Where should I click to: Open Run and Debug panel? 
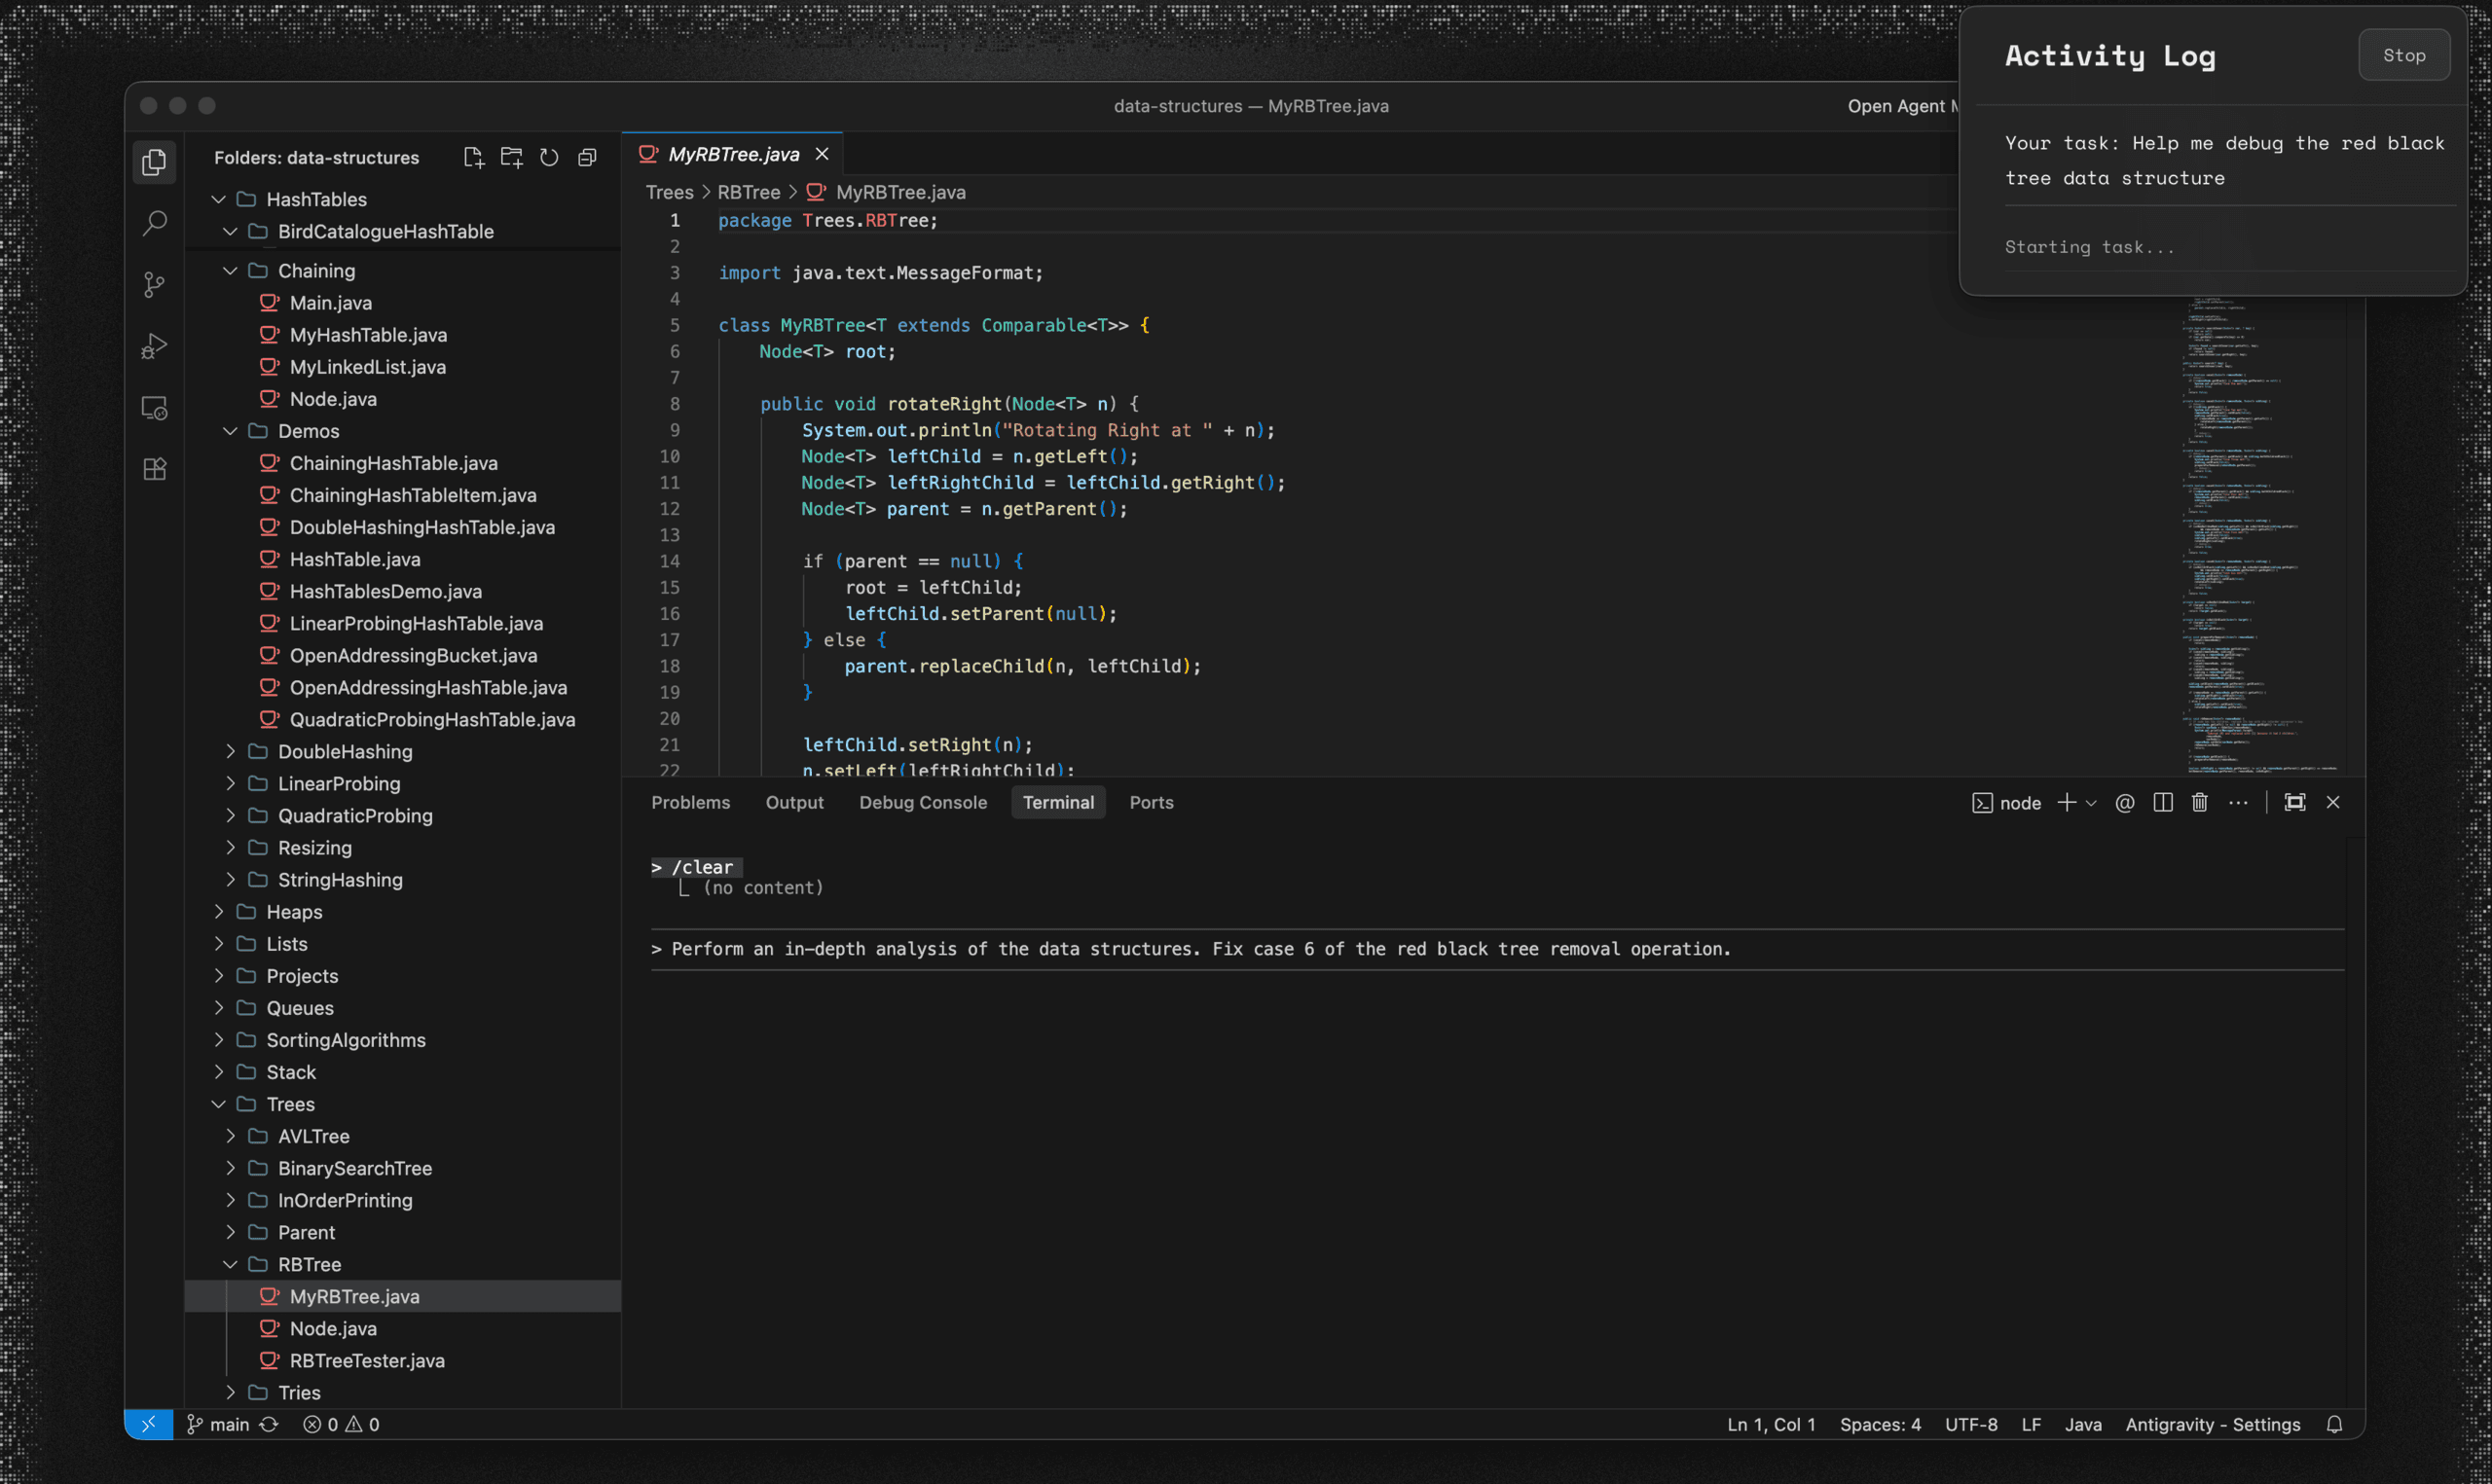coord(155,345)
